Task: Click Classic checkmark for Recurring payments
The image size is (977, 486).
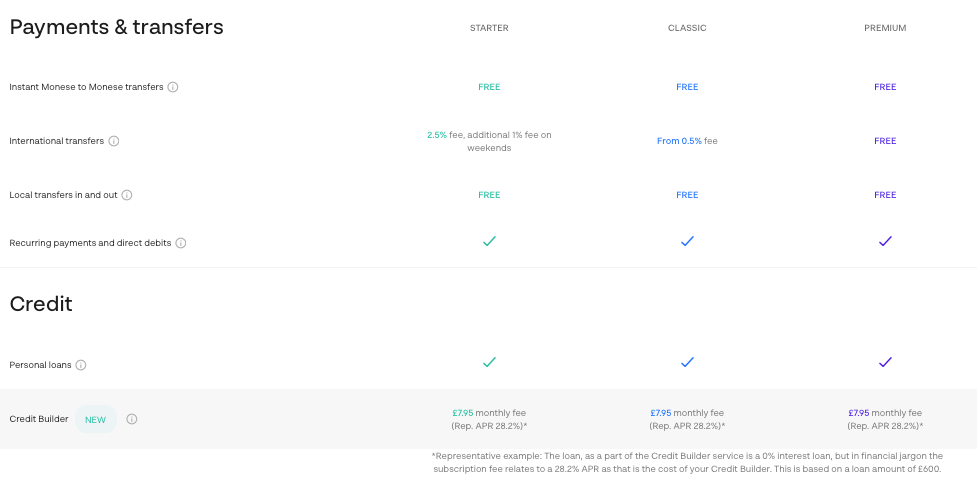Action: (687, 241)
